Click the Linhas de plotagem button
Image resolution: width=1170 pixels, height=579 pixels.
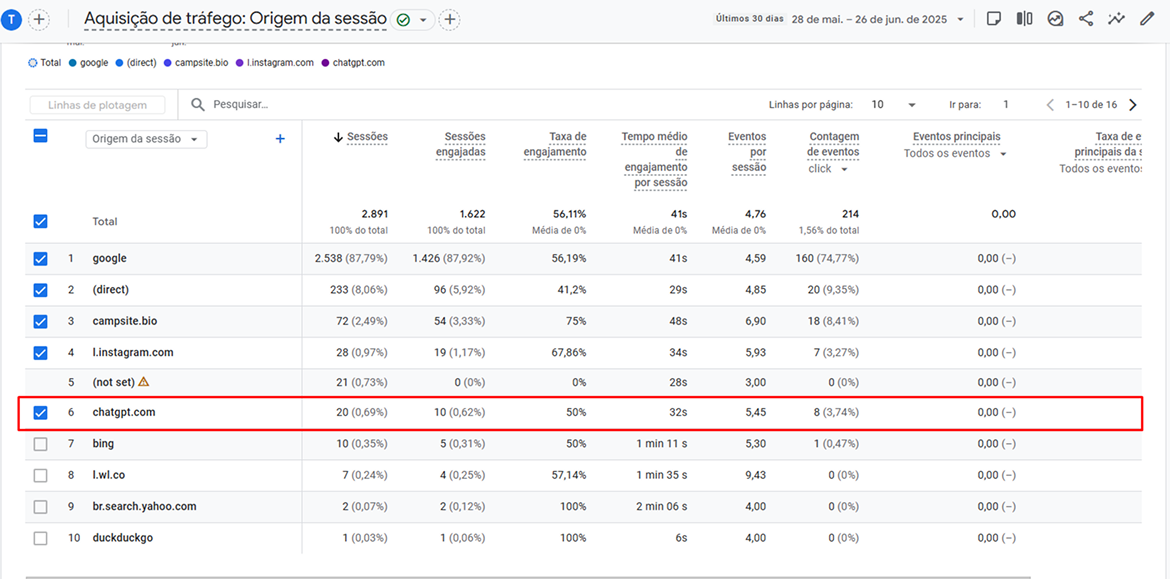tap(98, 105)
